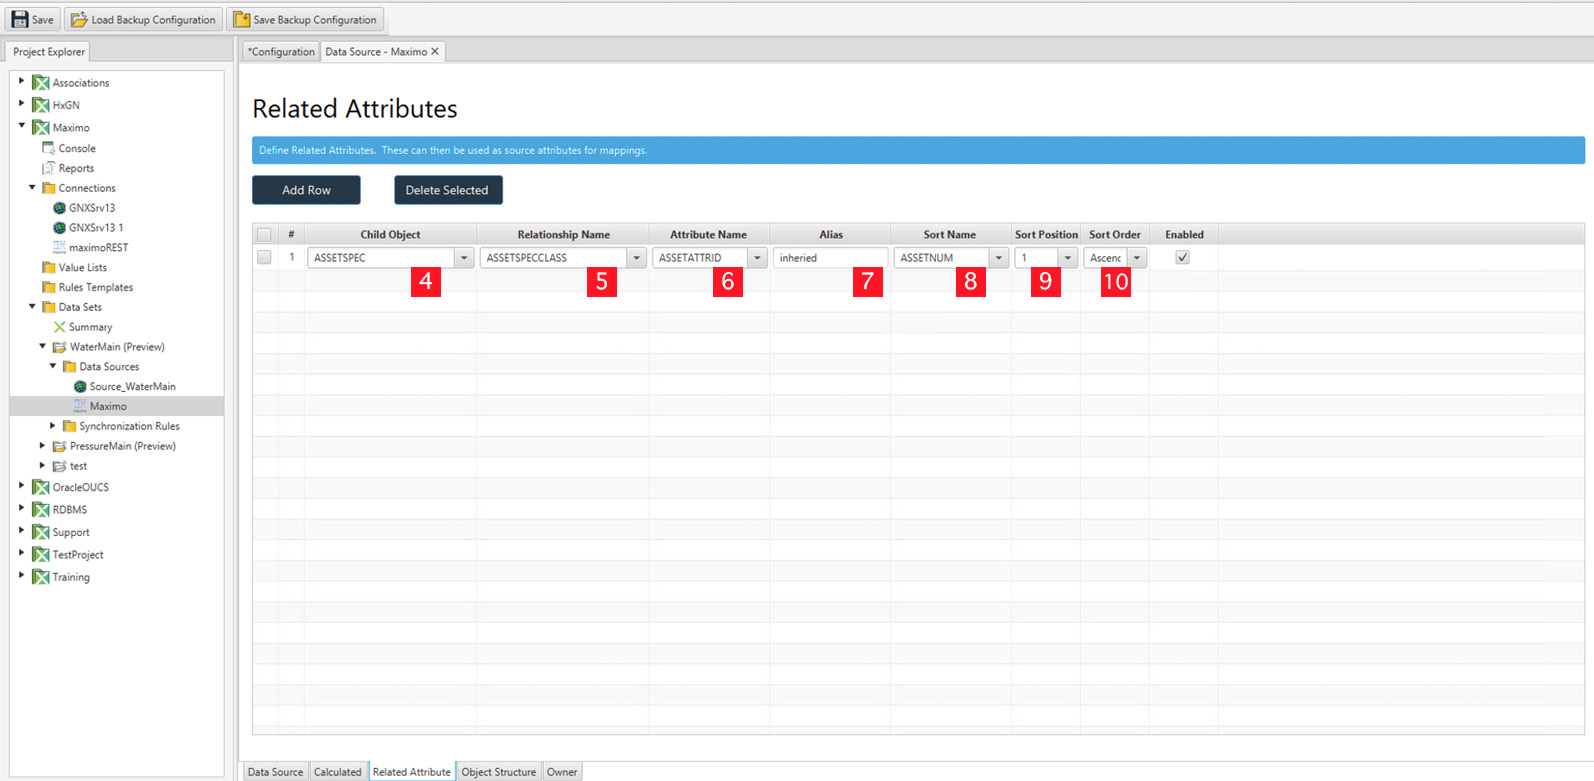
Task: Open the Attribute Name ASSETATTRID dropdown
Action: [x=758, y=258]
